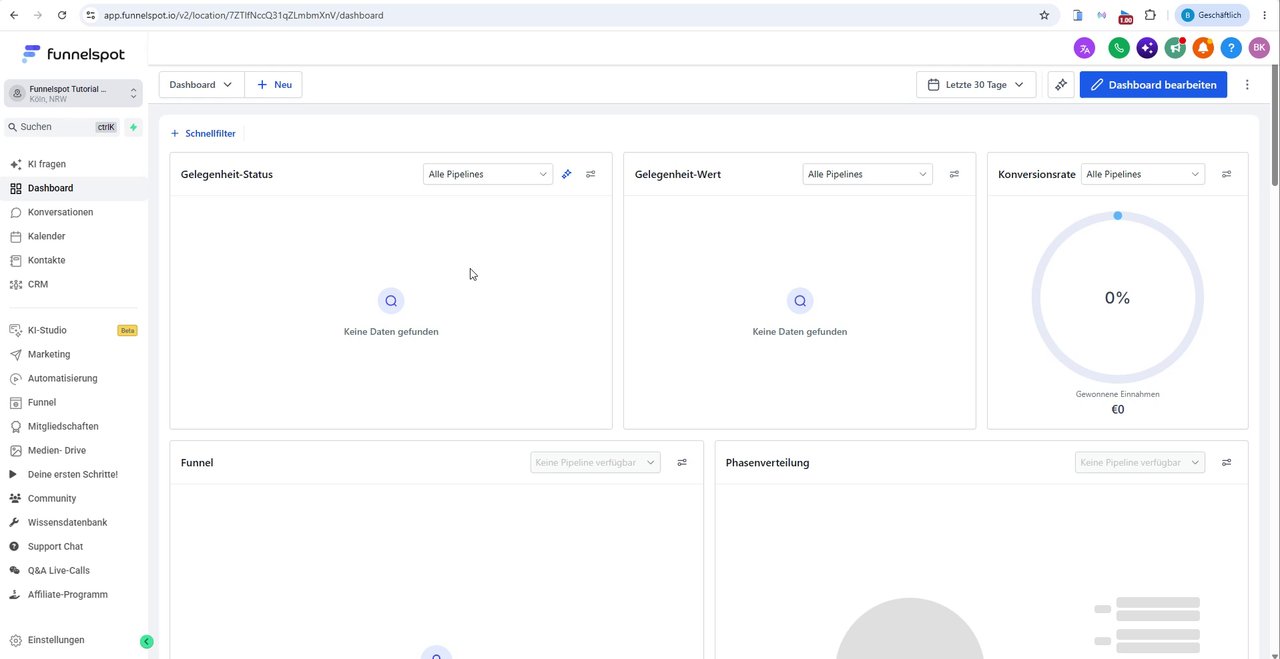Viewport: 1280px width, 659px height.
Task: Click the blue help question mark icon
Action: pyautogui.click(x=1231, y=48)
